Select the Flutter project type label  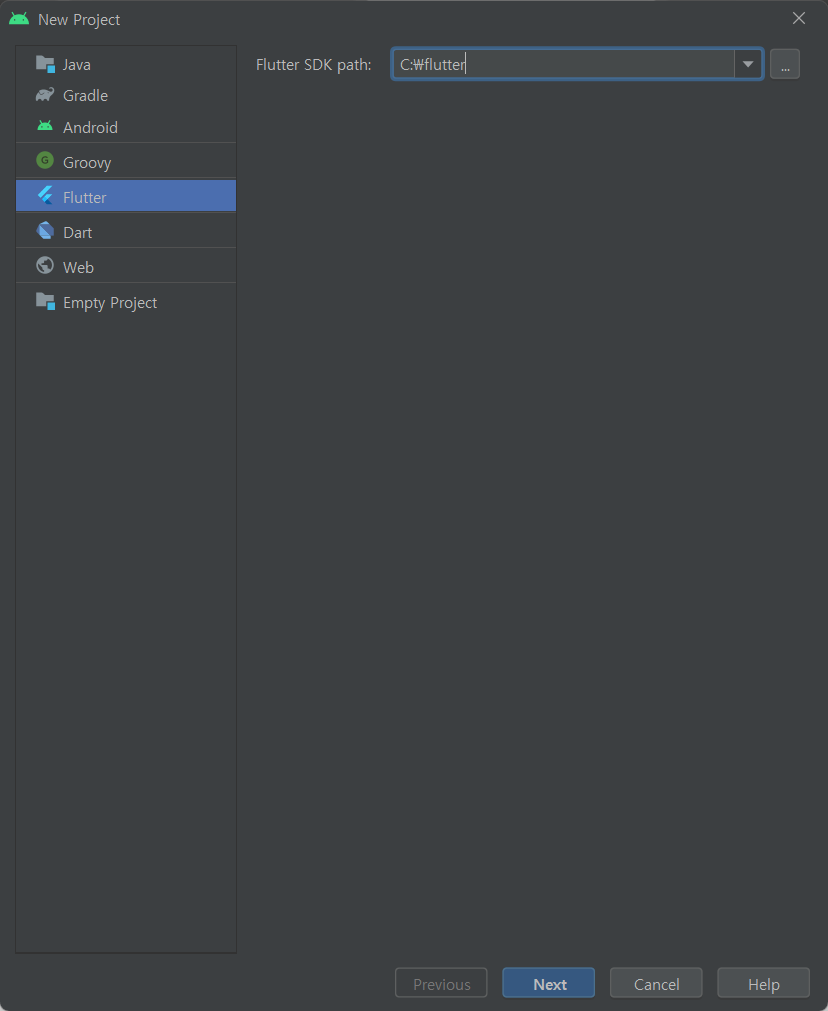tap(84, 197)
